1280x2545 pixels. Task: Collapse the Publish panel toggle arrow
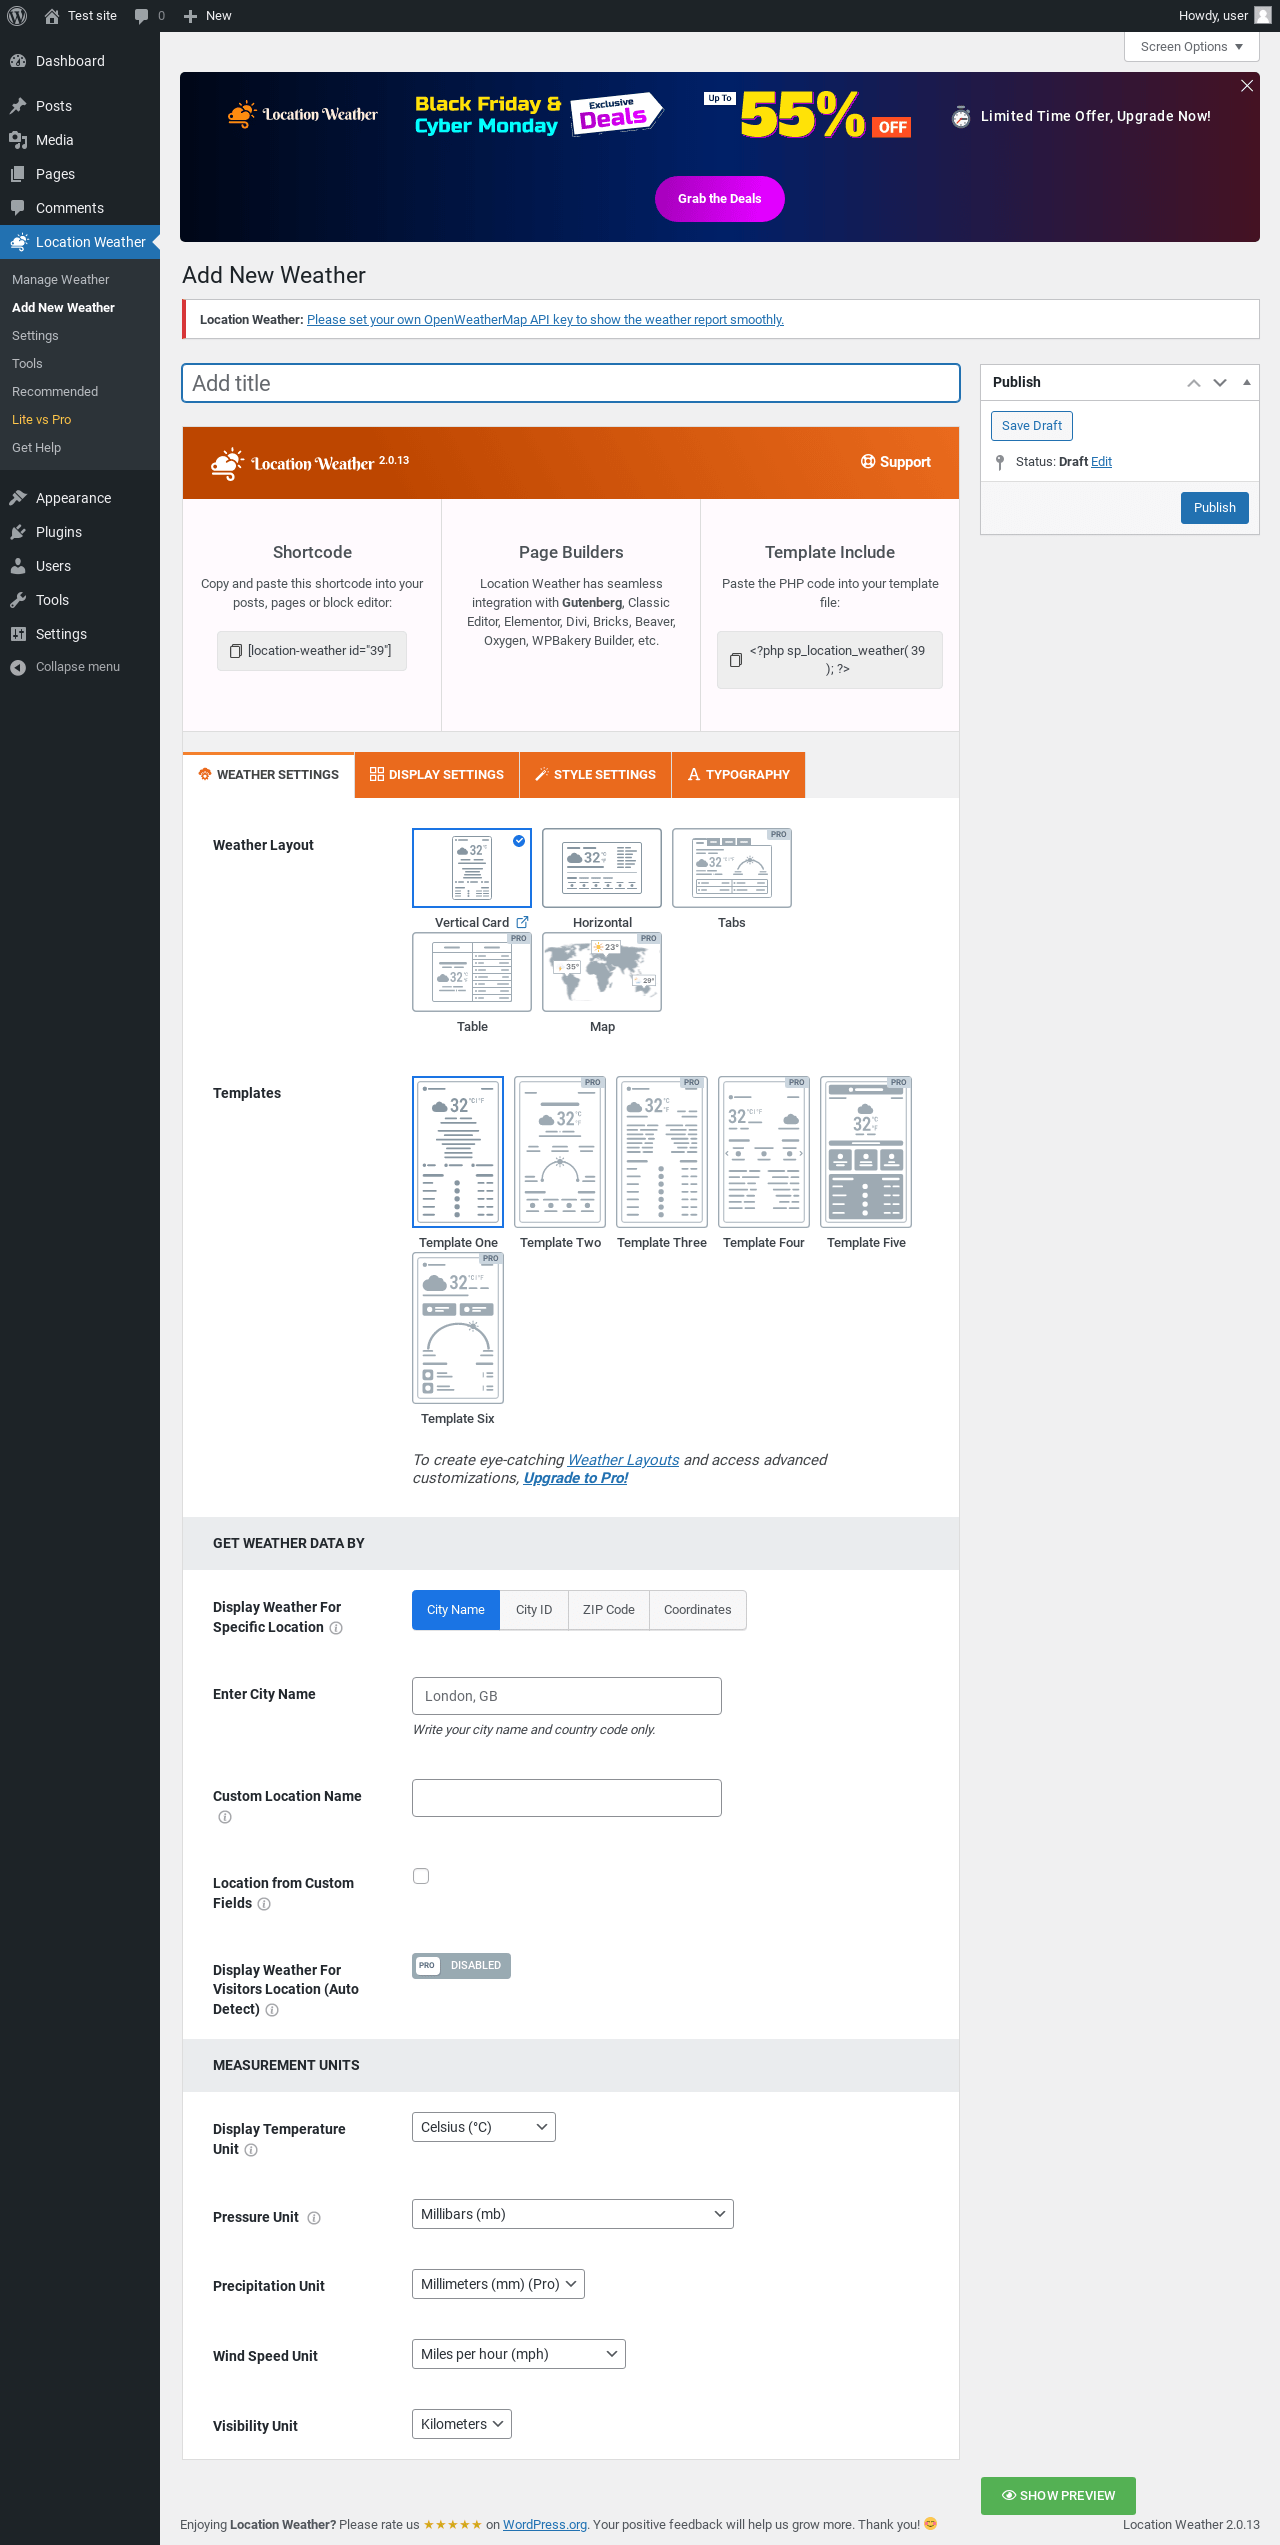click(1247, 382)
